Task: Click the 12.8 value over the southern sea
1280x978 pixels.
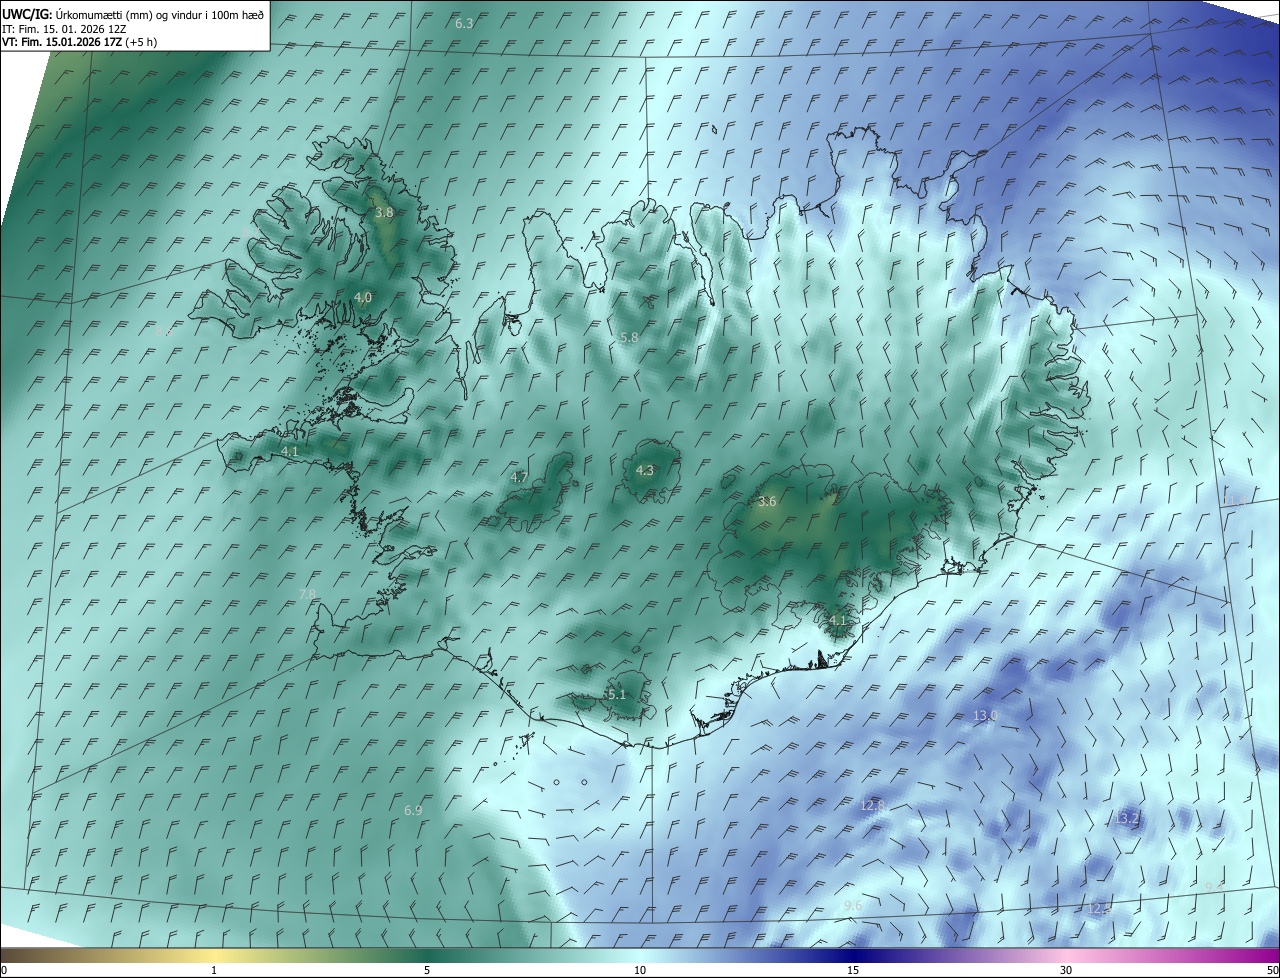Action: [x=873, y=805]
